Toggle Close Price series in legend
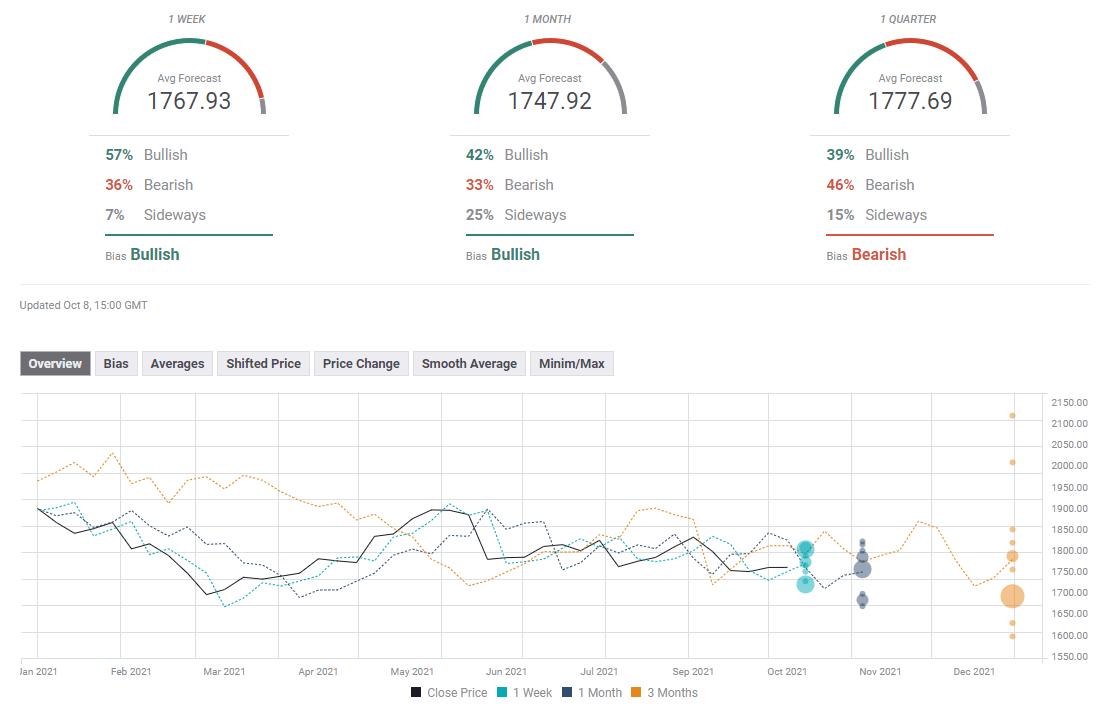This screenshot has width=1112, height=712. coord(449,692)
